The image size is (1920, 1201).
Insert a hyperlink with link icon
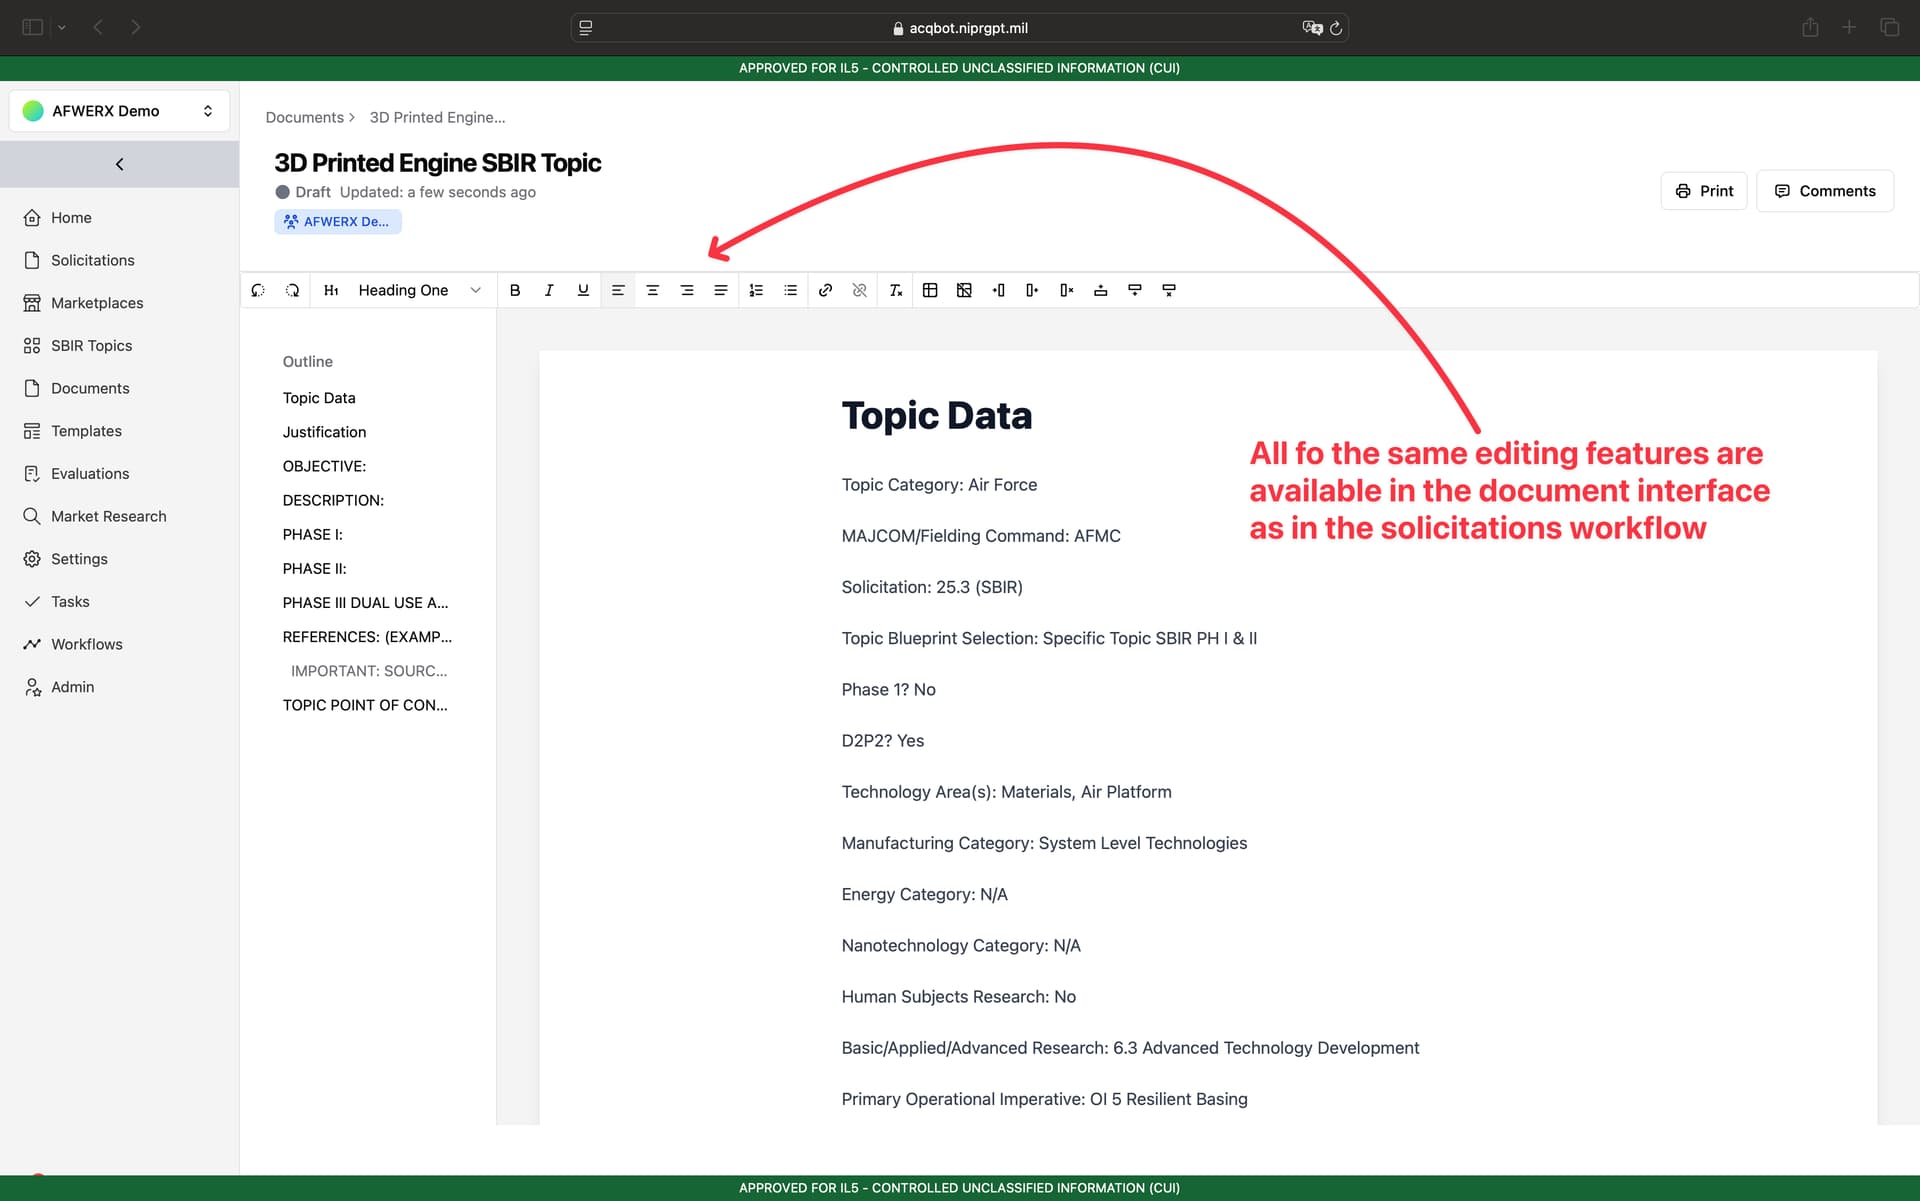point(825,290)
